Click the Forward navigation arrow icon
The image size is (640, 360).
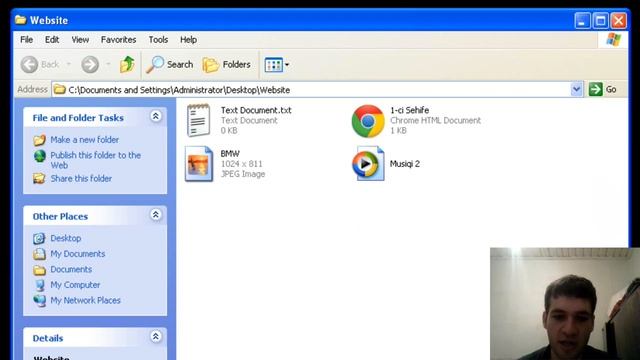point(90,64)
